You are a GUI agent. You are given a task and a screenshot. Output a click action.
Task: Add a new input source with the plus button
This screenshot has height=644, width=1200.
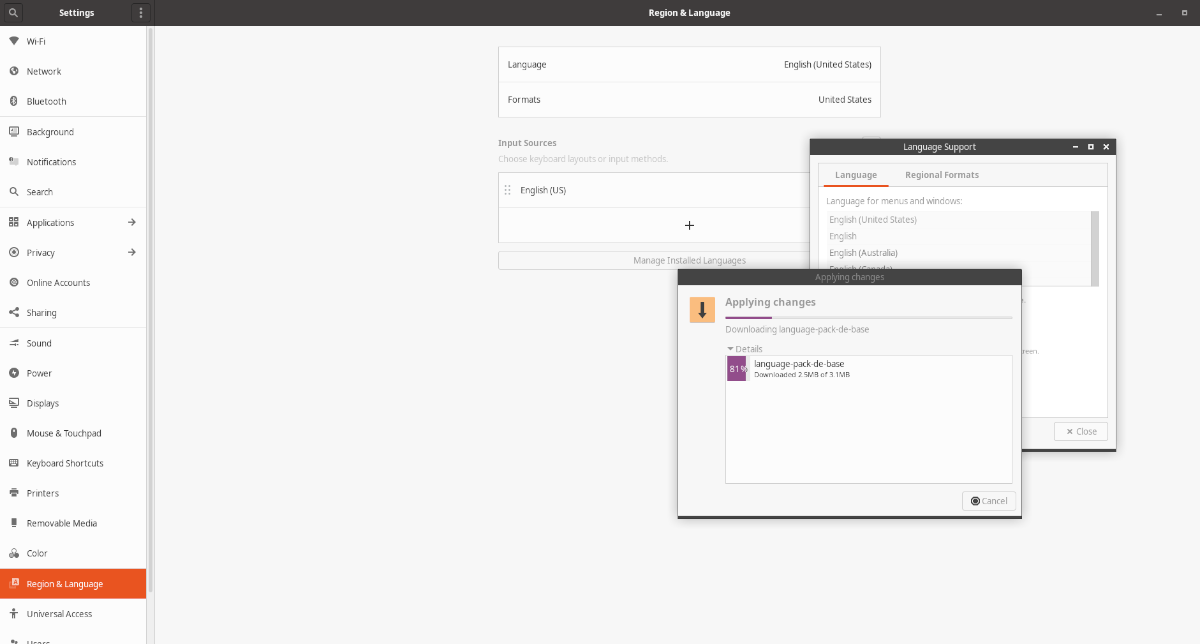(x=689, y=225)
